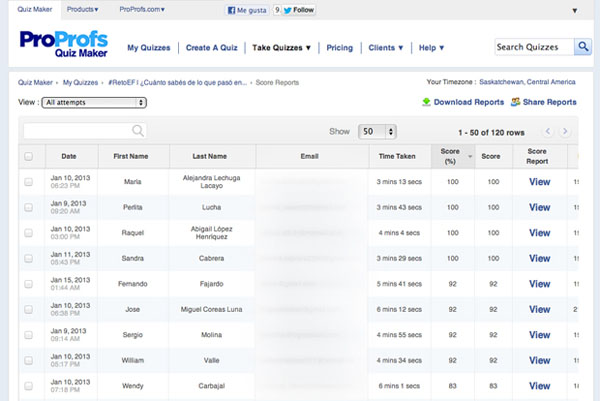Open the ProProfs.com dropdown
The image size is (600, 401).
point(142,9)
